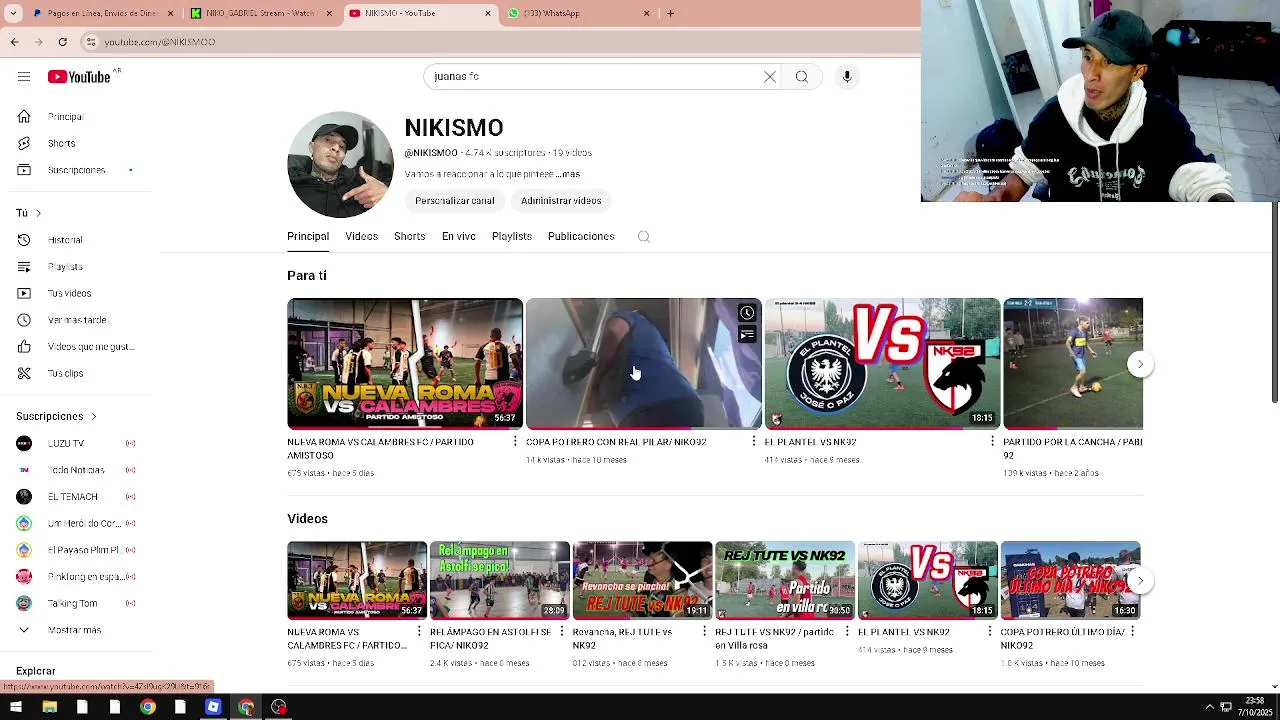Image resolution: width=1280 pixels, height=720 pixels.
Task: Open options for Nueva Roma featured video
Action: coord(515,442)
